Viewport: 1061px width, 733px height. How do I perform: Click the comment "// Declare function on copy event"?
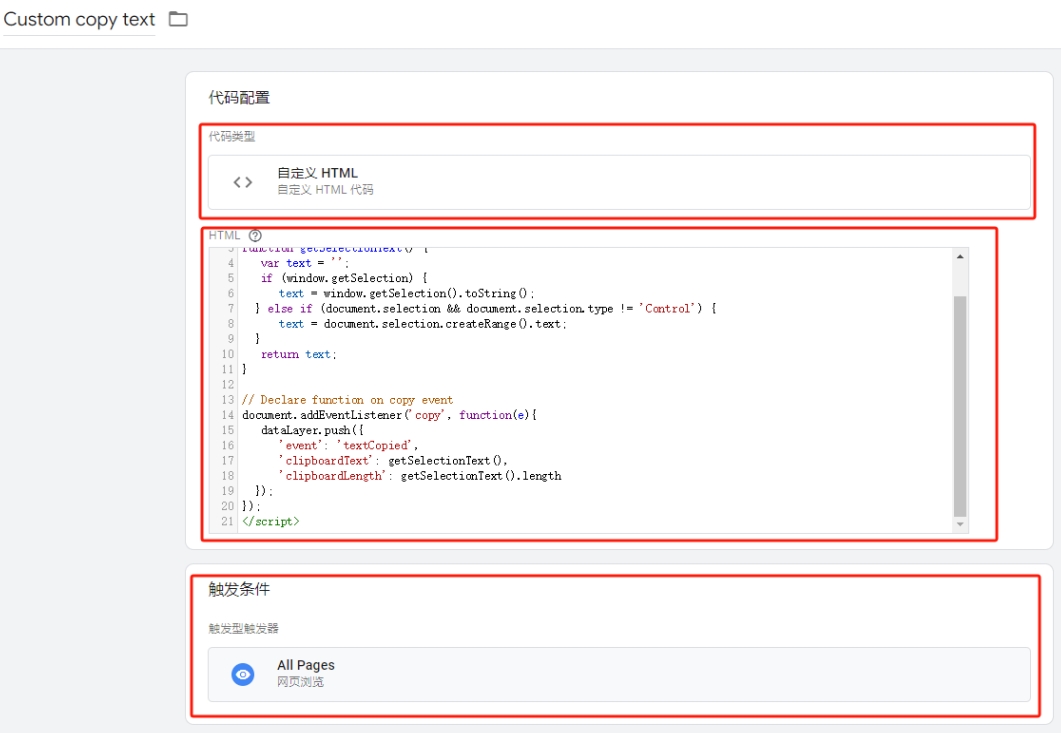coord(347,400)
